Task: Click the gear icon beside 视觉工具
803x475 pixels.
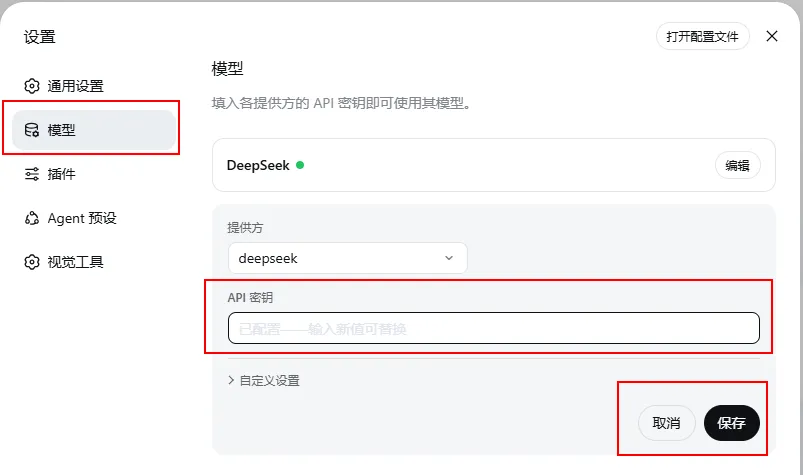Action: (x=32, y=262)
